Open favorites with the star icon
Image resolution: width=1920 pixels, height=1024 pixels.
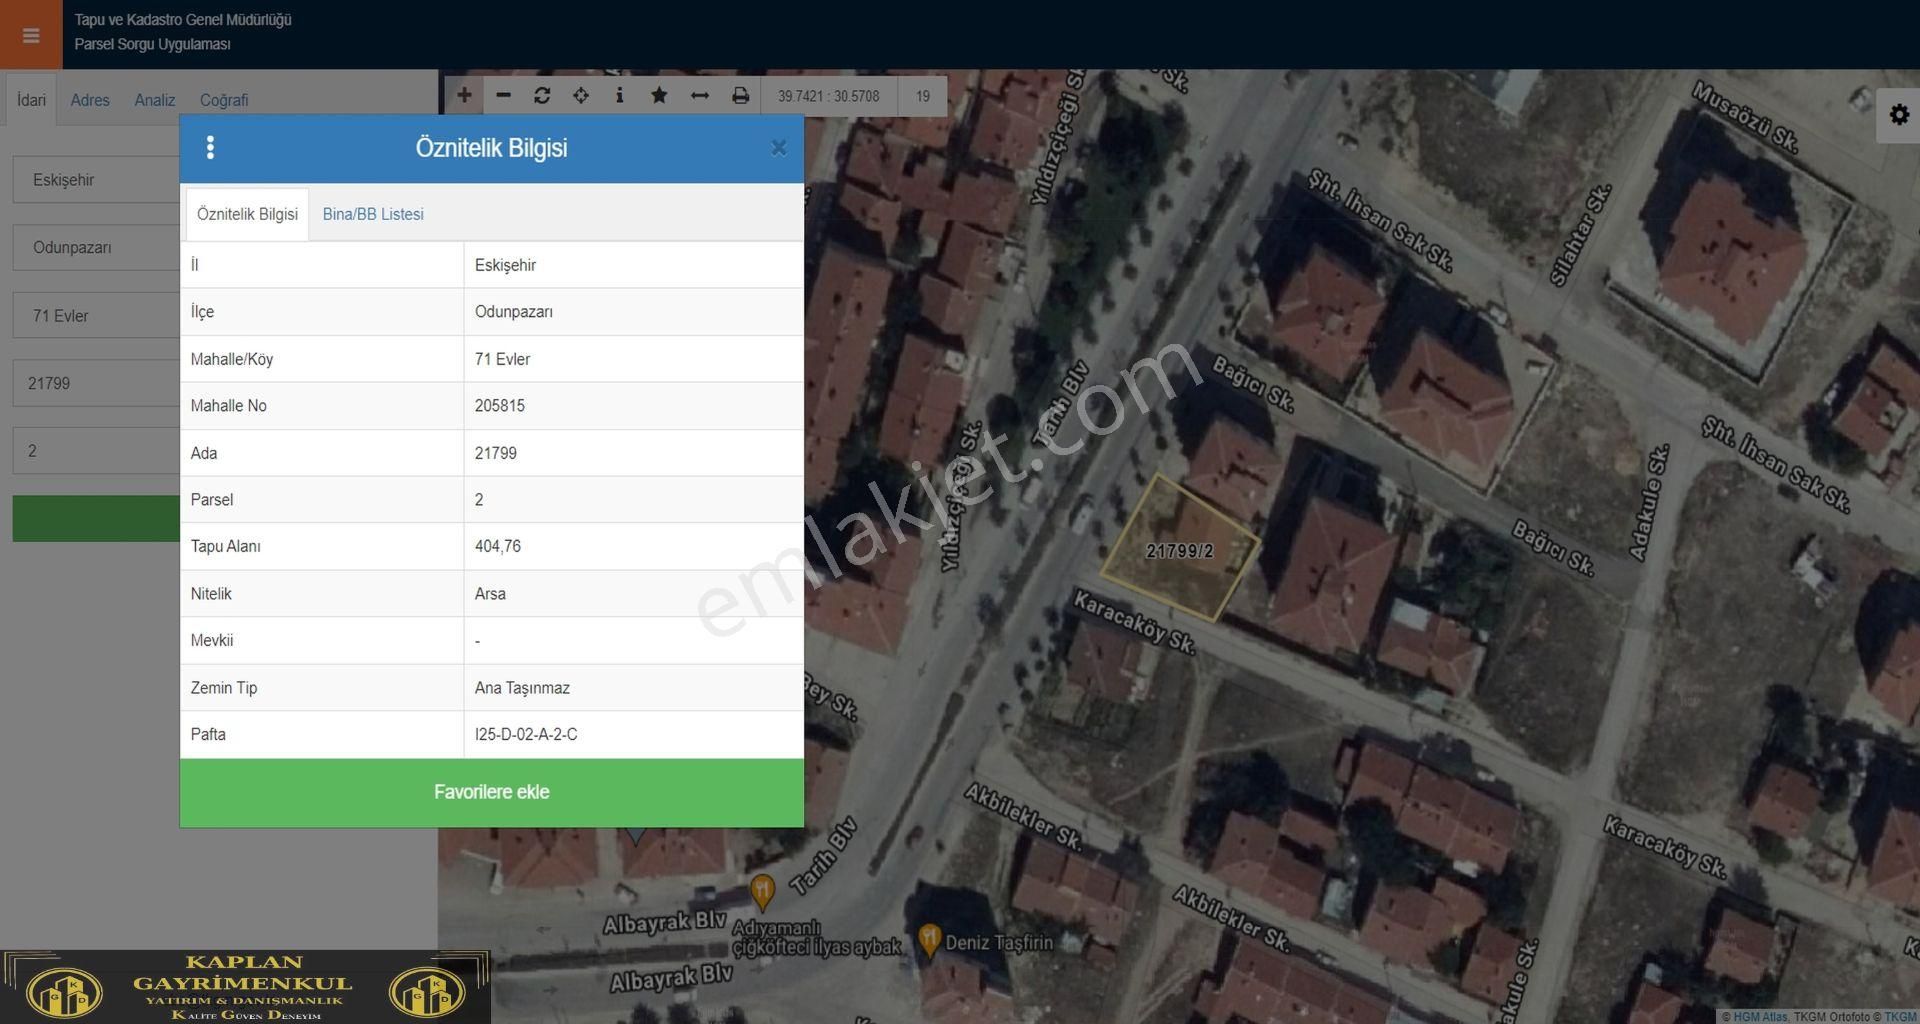[x=659, y=96]
